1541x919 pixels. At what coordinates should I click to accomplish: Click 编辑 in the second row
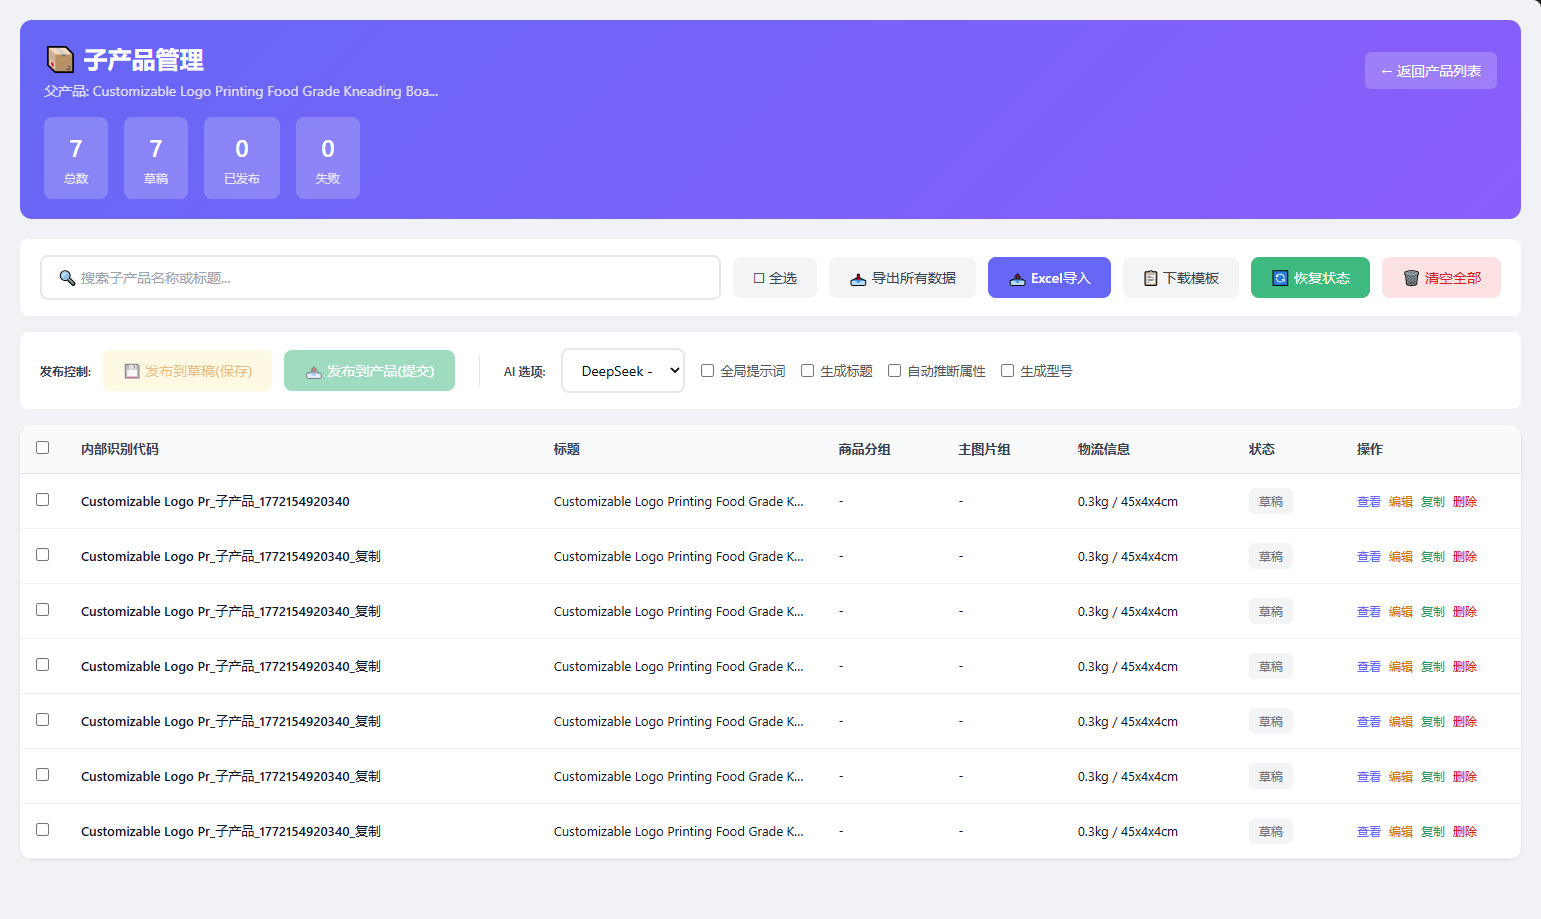pyautogui.click(x=1400, y=557)
